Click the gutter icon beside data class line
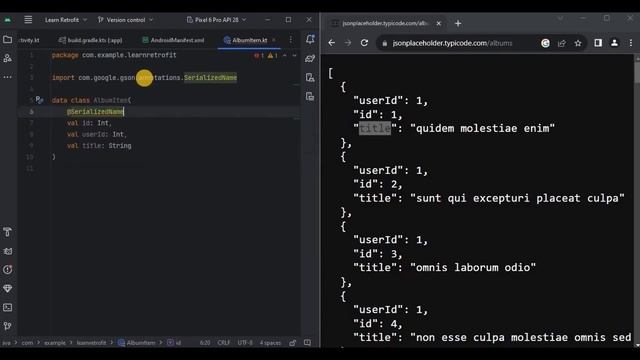This screenshot has width=640, height=360. [39, 100]
